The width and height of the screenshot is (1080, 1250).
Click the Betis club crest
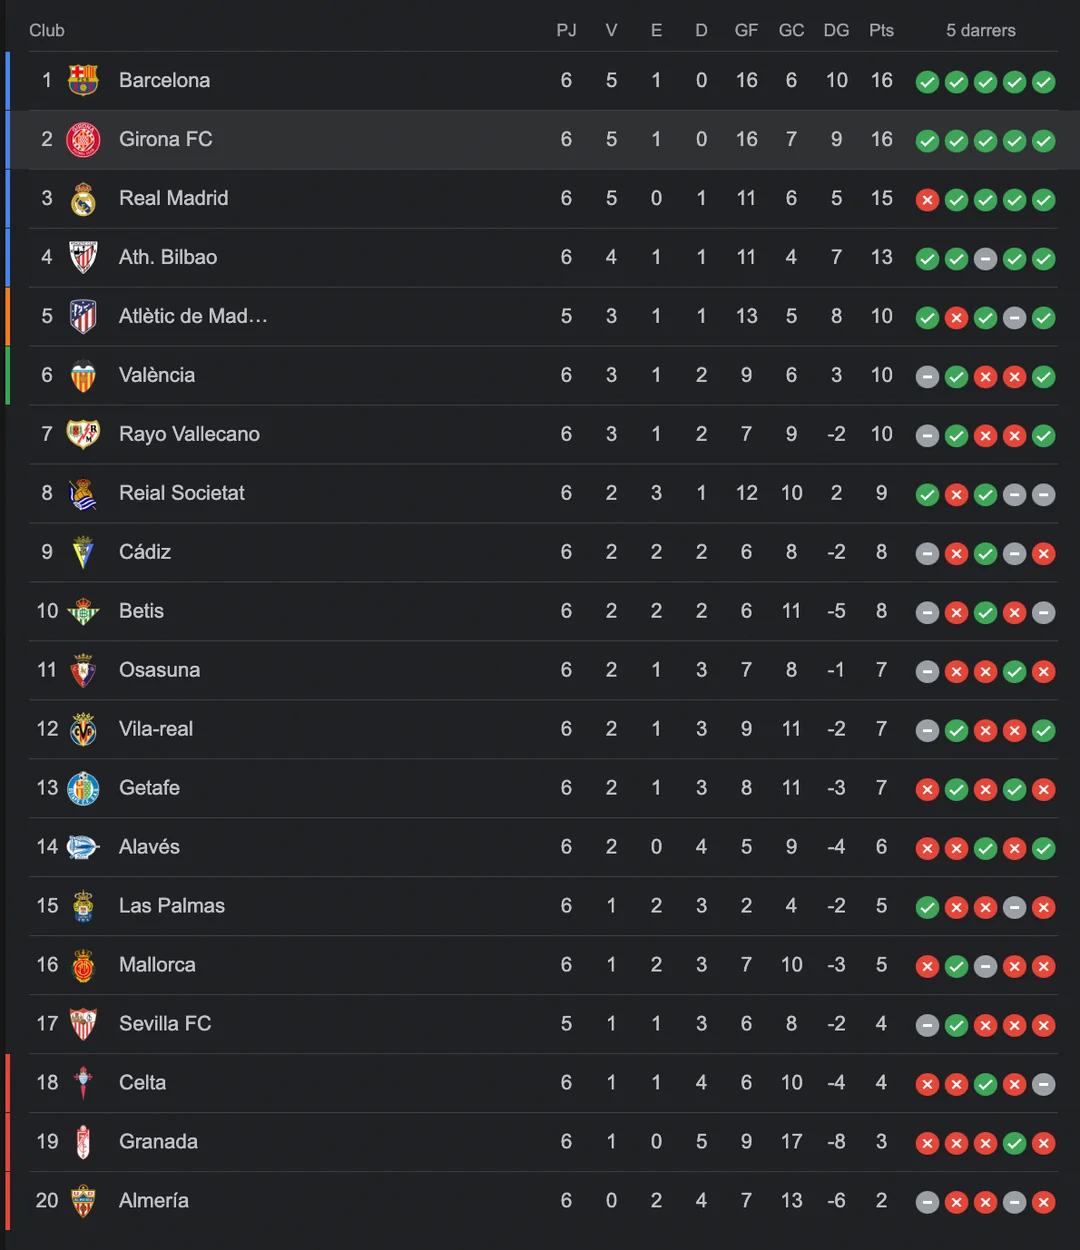(x=83, y=611)
